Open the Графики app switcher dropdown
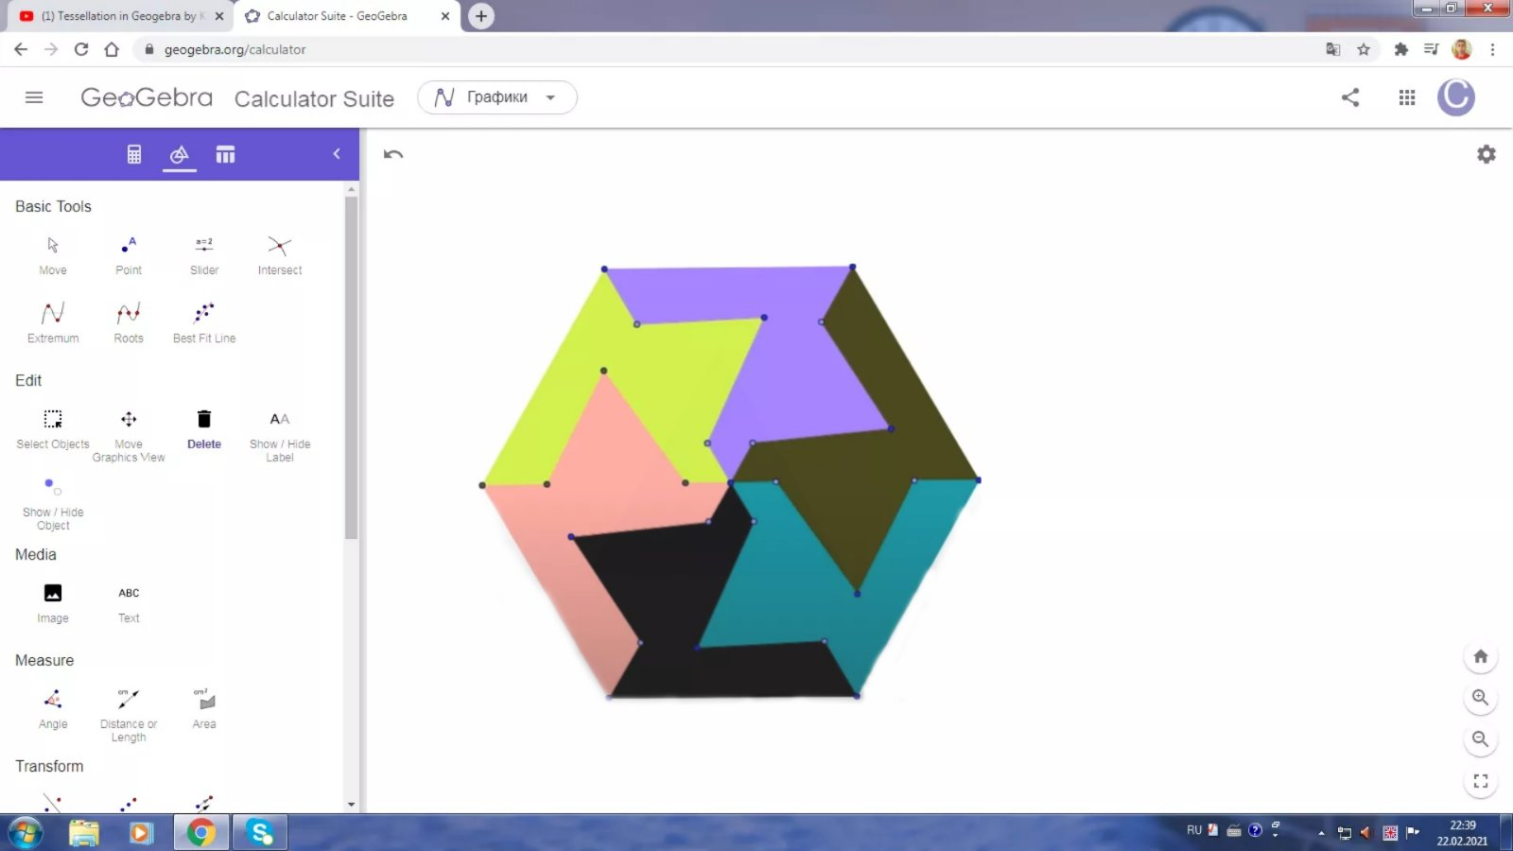 click(x=497, y=97)
